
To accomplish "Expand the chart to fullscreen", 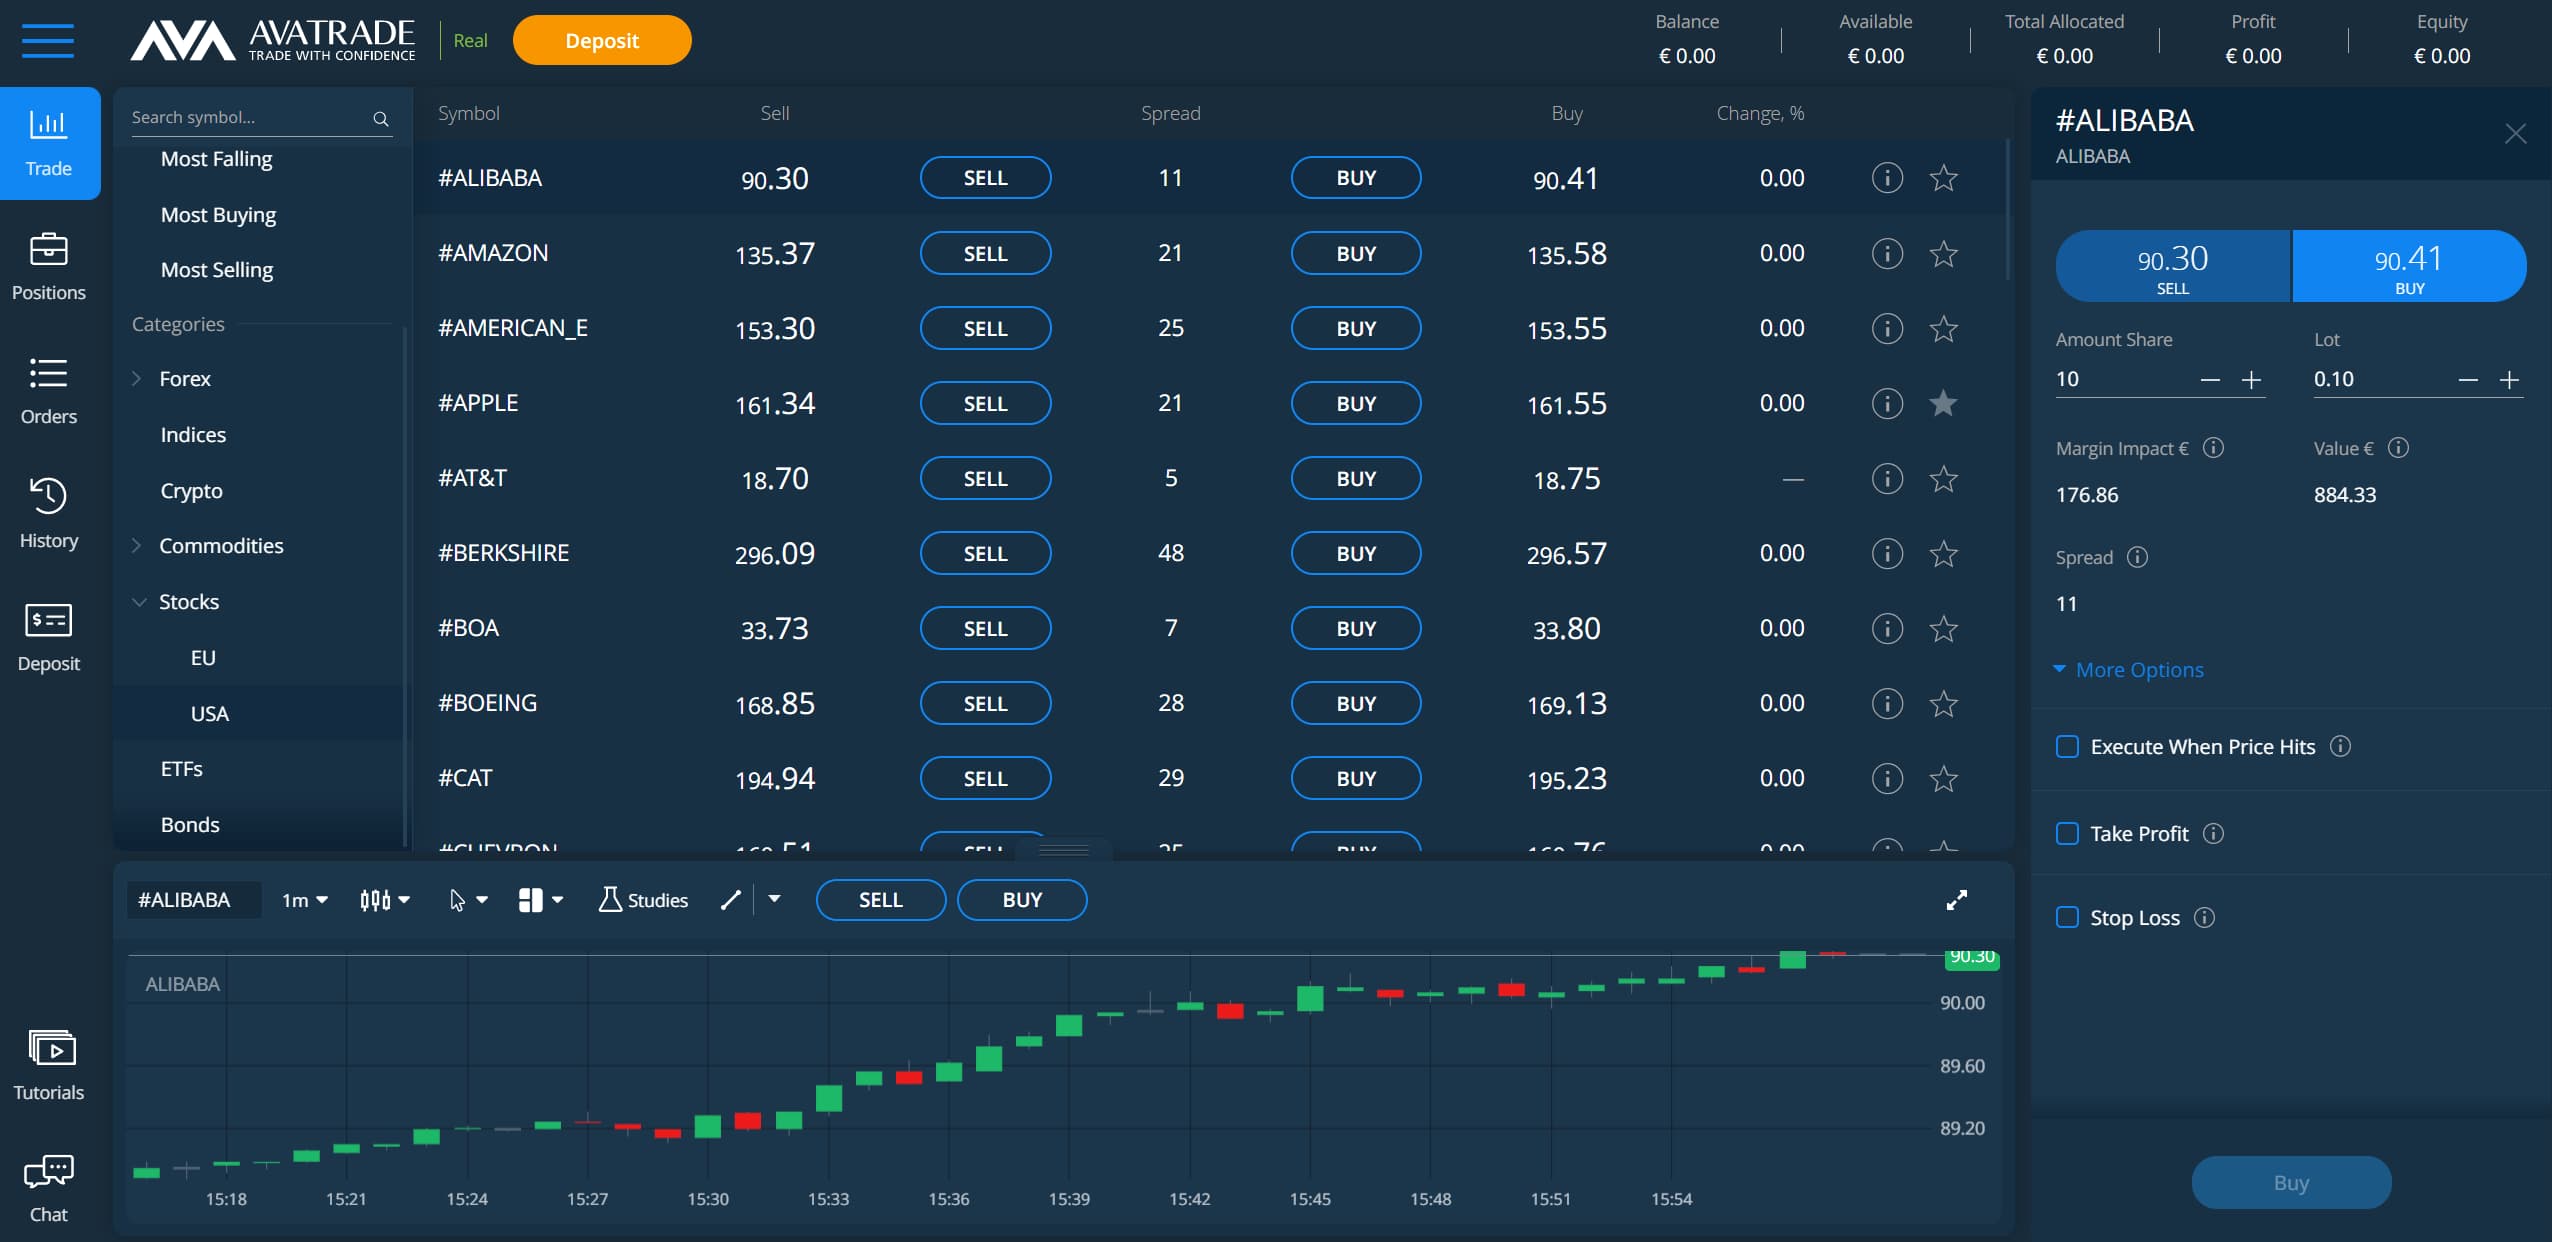I will pos(1957,900).
